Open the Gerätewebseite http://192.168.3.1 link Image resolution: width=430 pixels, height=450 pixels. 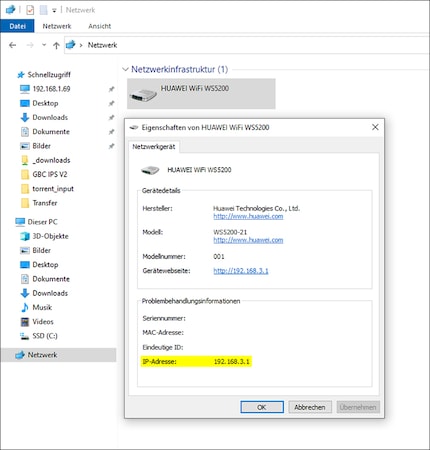[241, 271]
